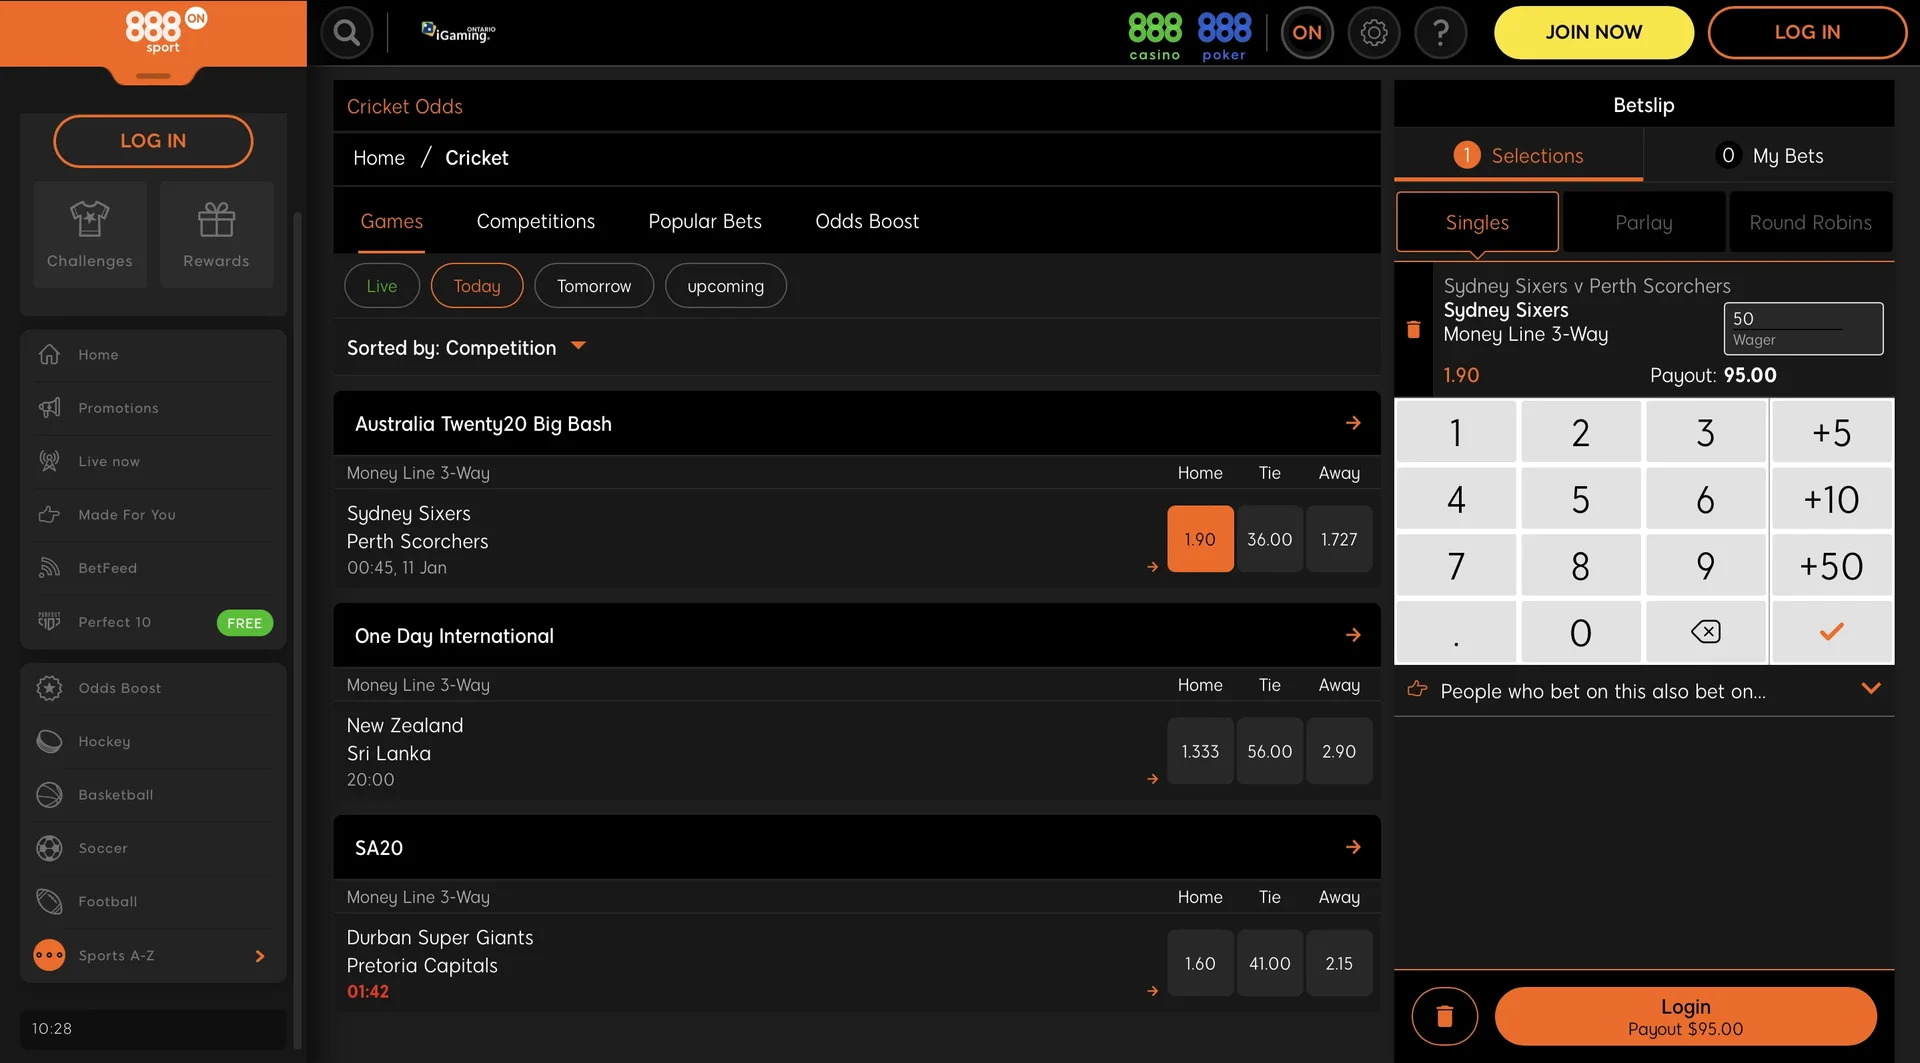
Task: Select Round Robins bet type
Action: [x=1810, y=222]
